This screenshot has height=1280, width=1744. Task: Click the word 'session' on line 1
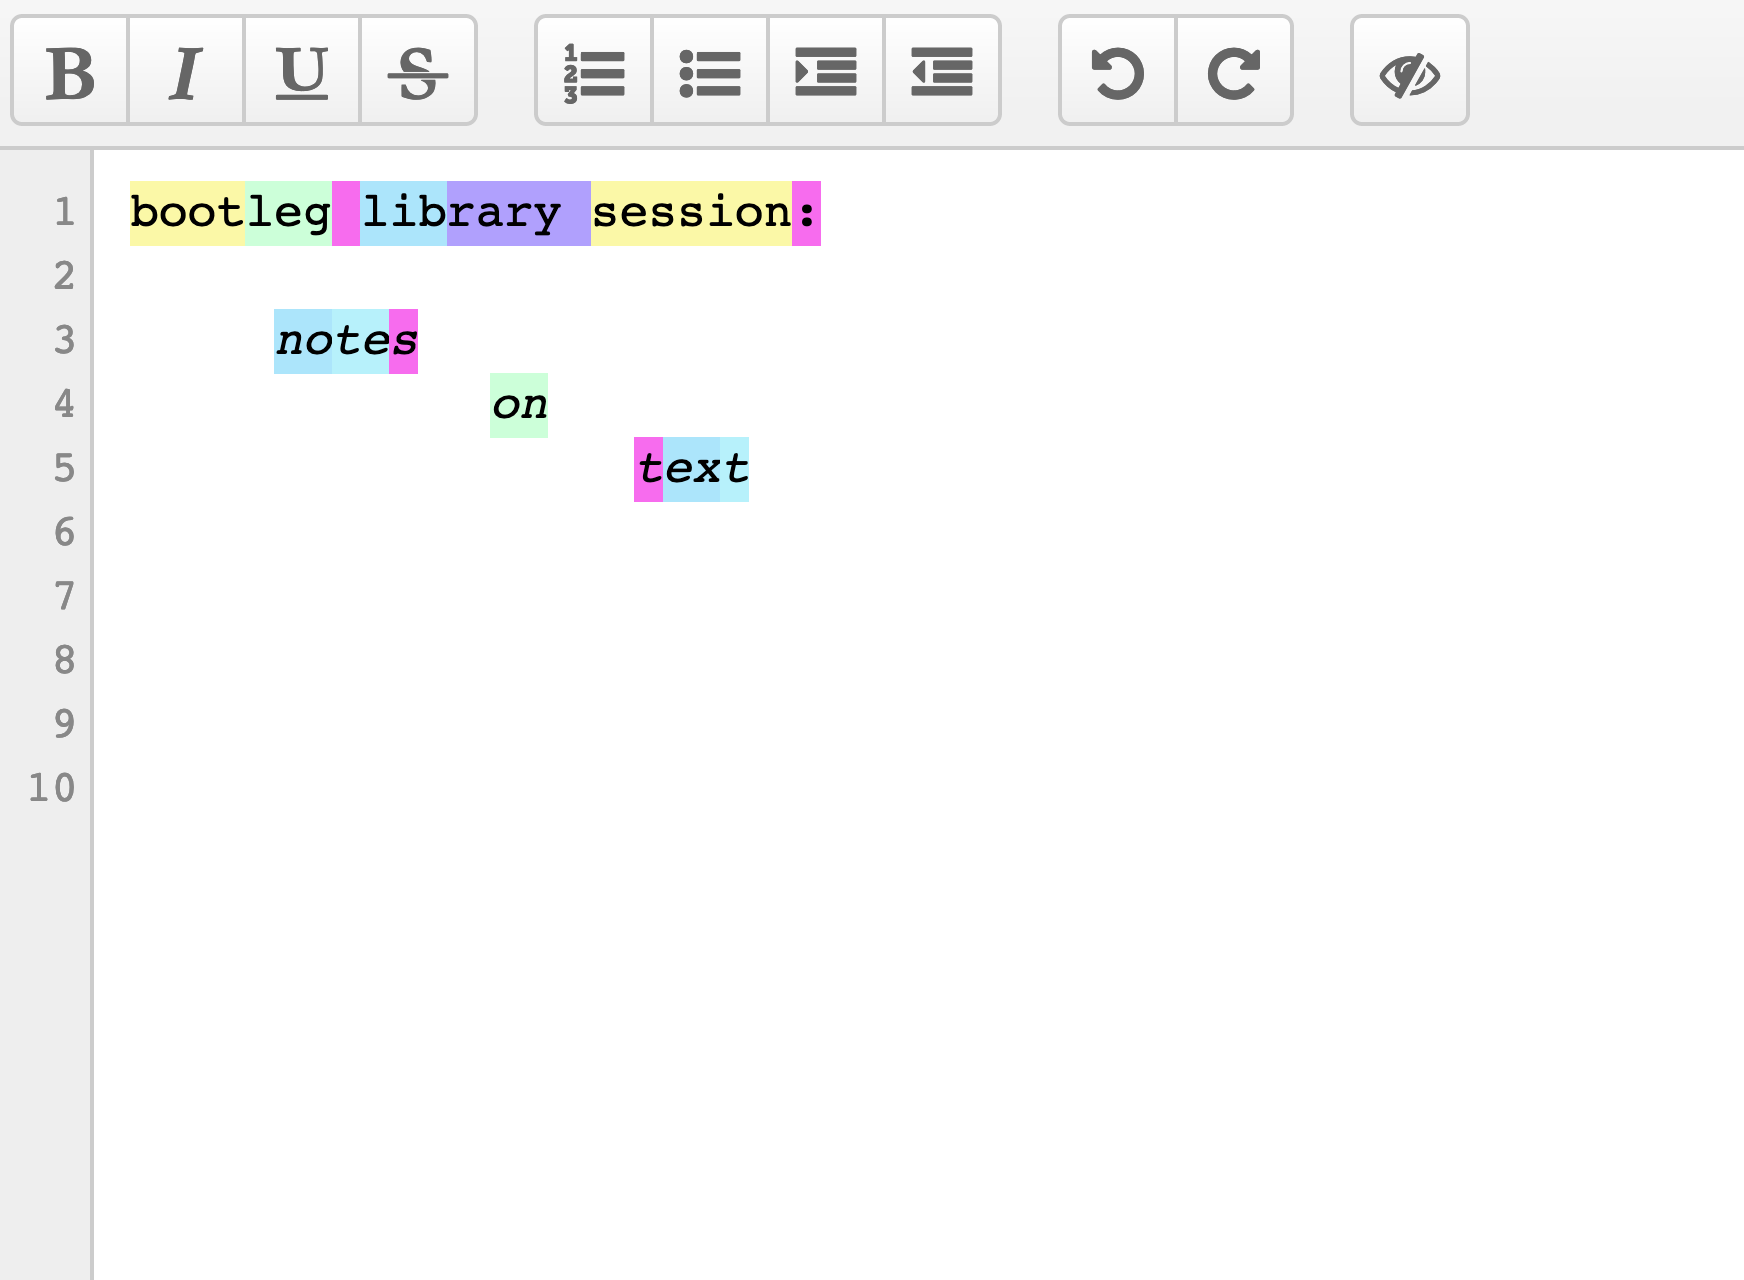(x=691, y=213)
